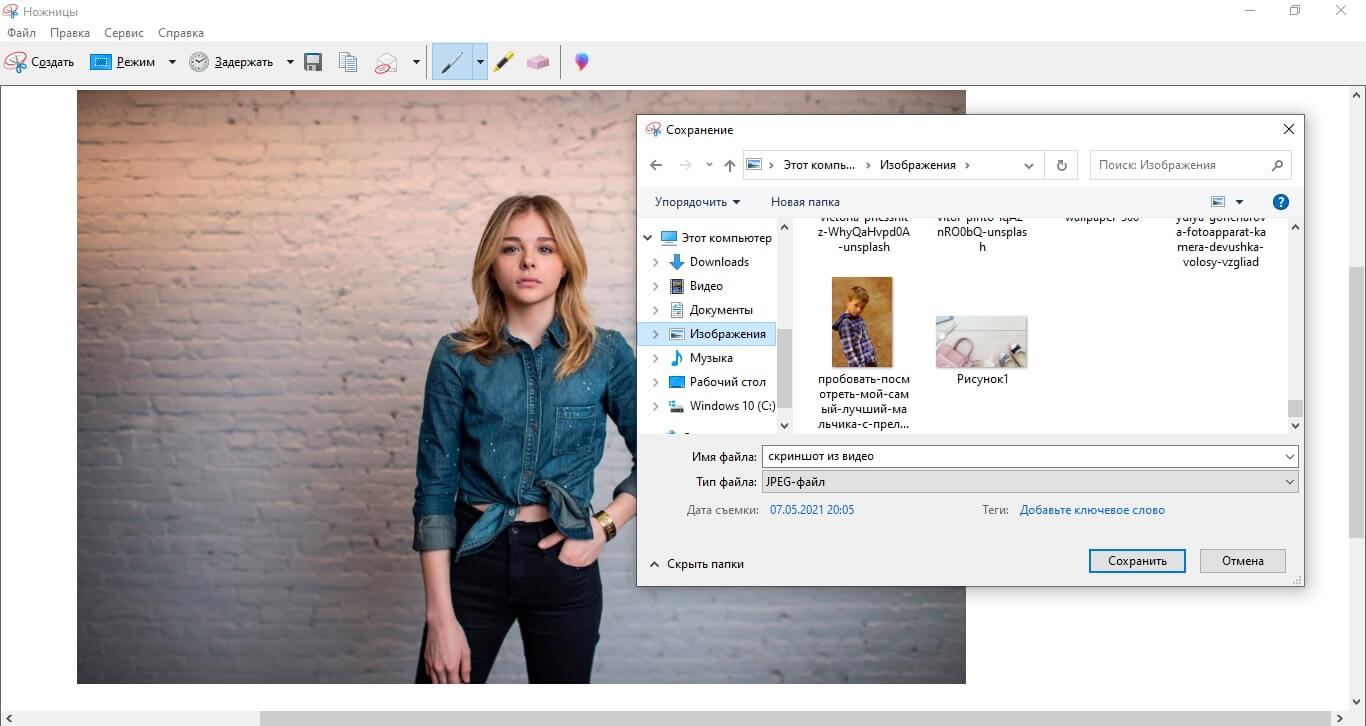Refresh the Изображения folder view
The image size is (1366, 726).
click(1061, 165)
